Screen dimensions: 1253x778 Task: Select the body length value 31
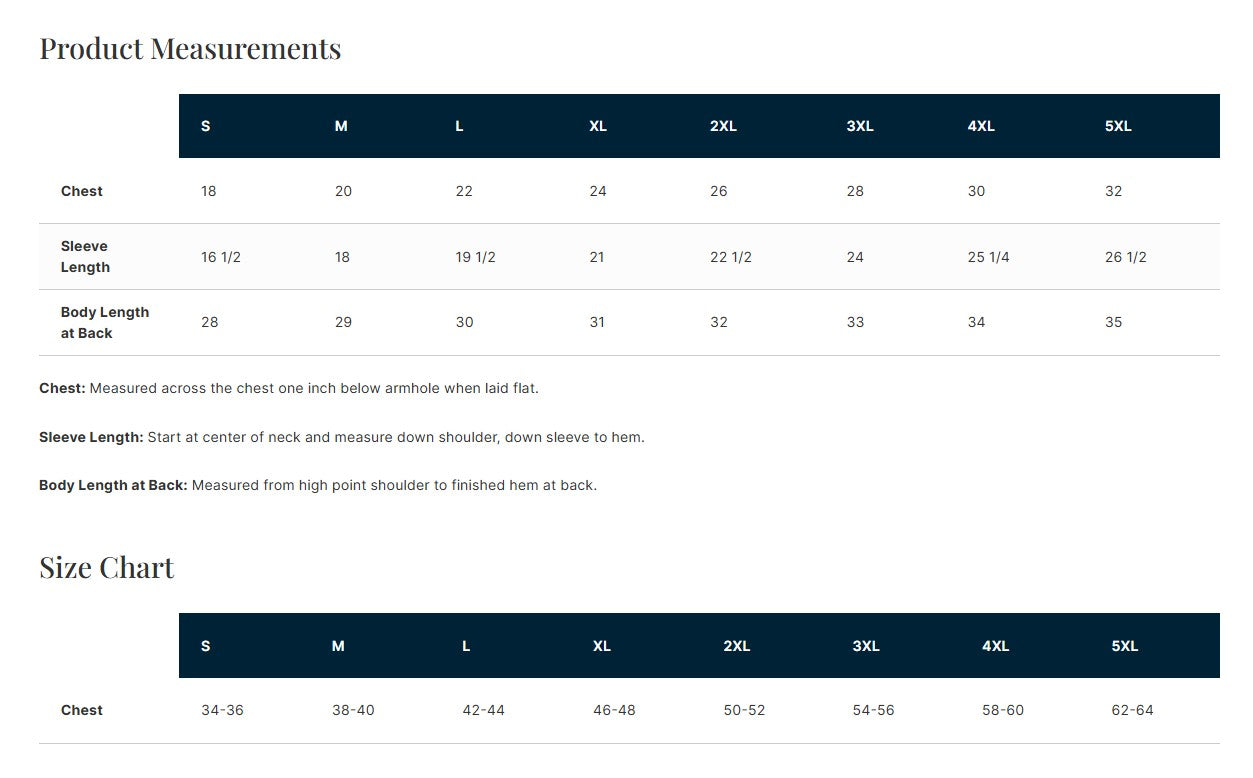point(597,322)
